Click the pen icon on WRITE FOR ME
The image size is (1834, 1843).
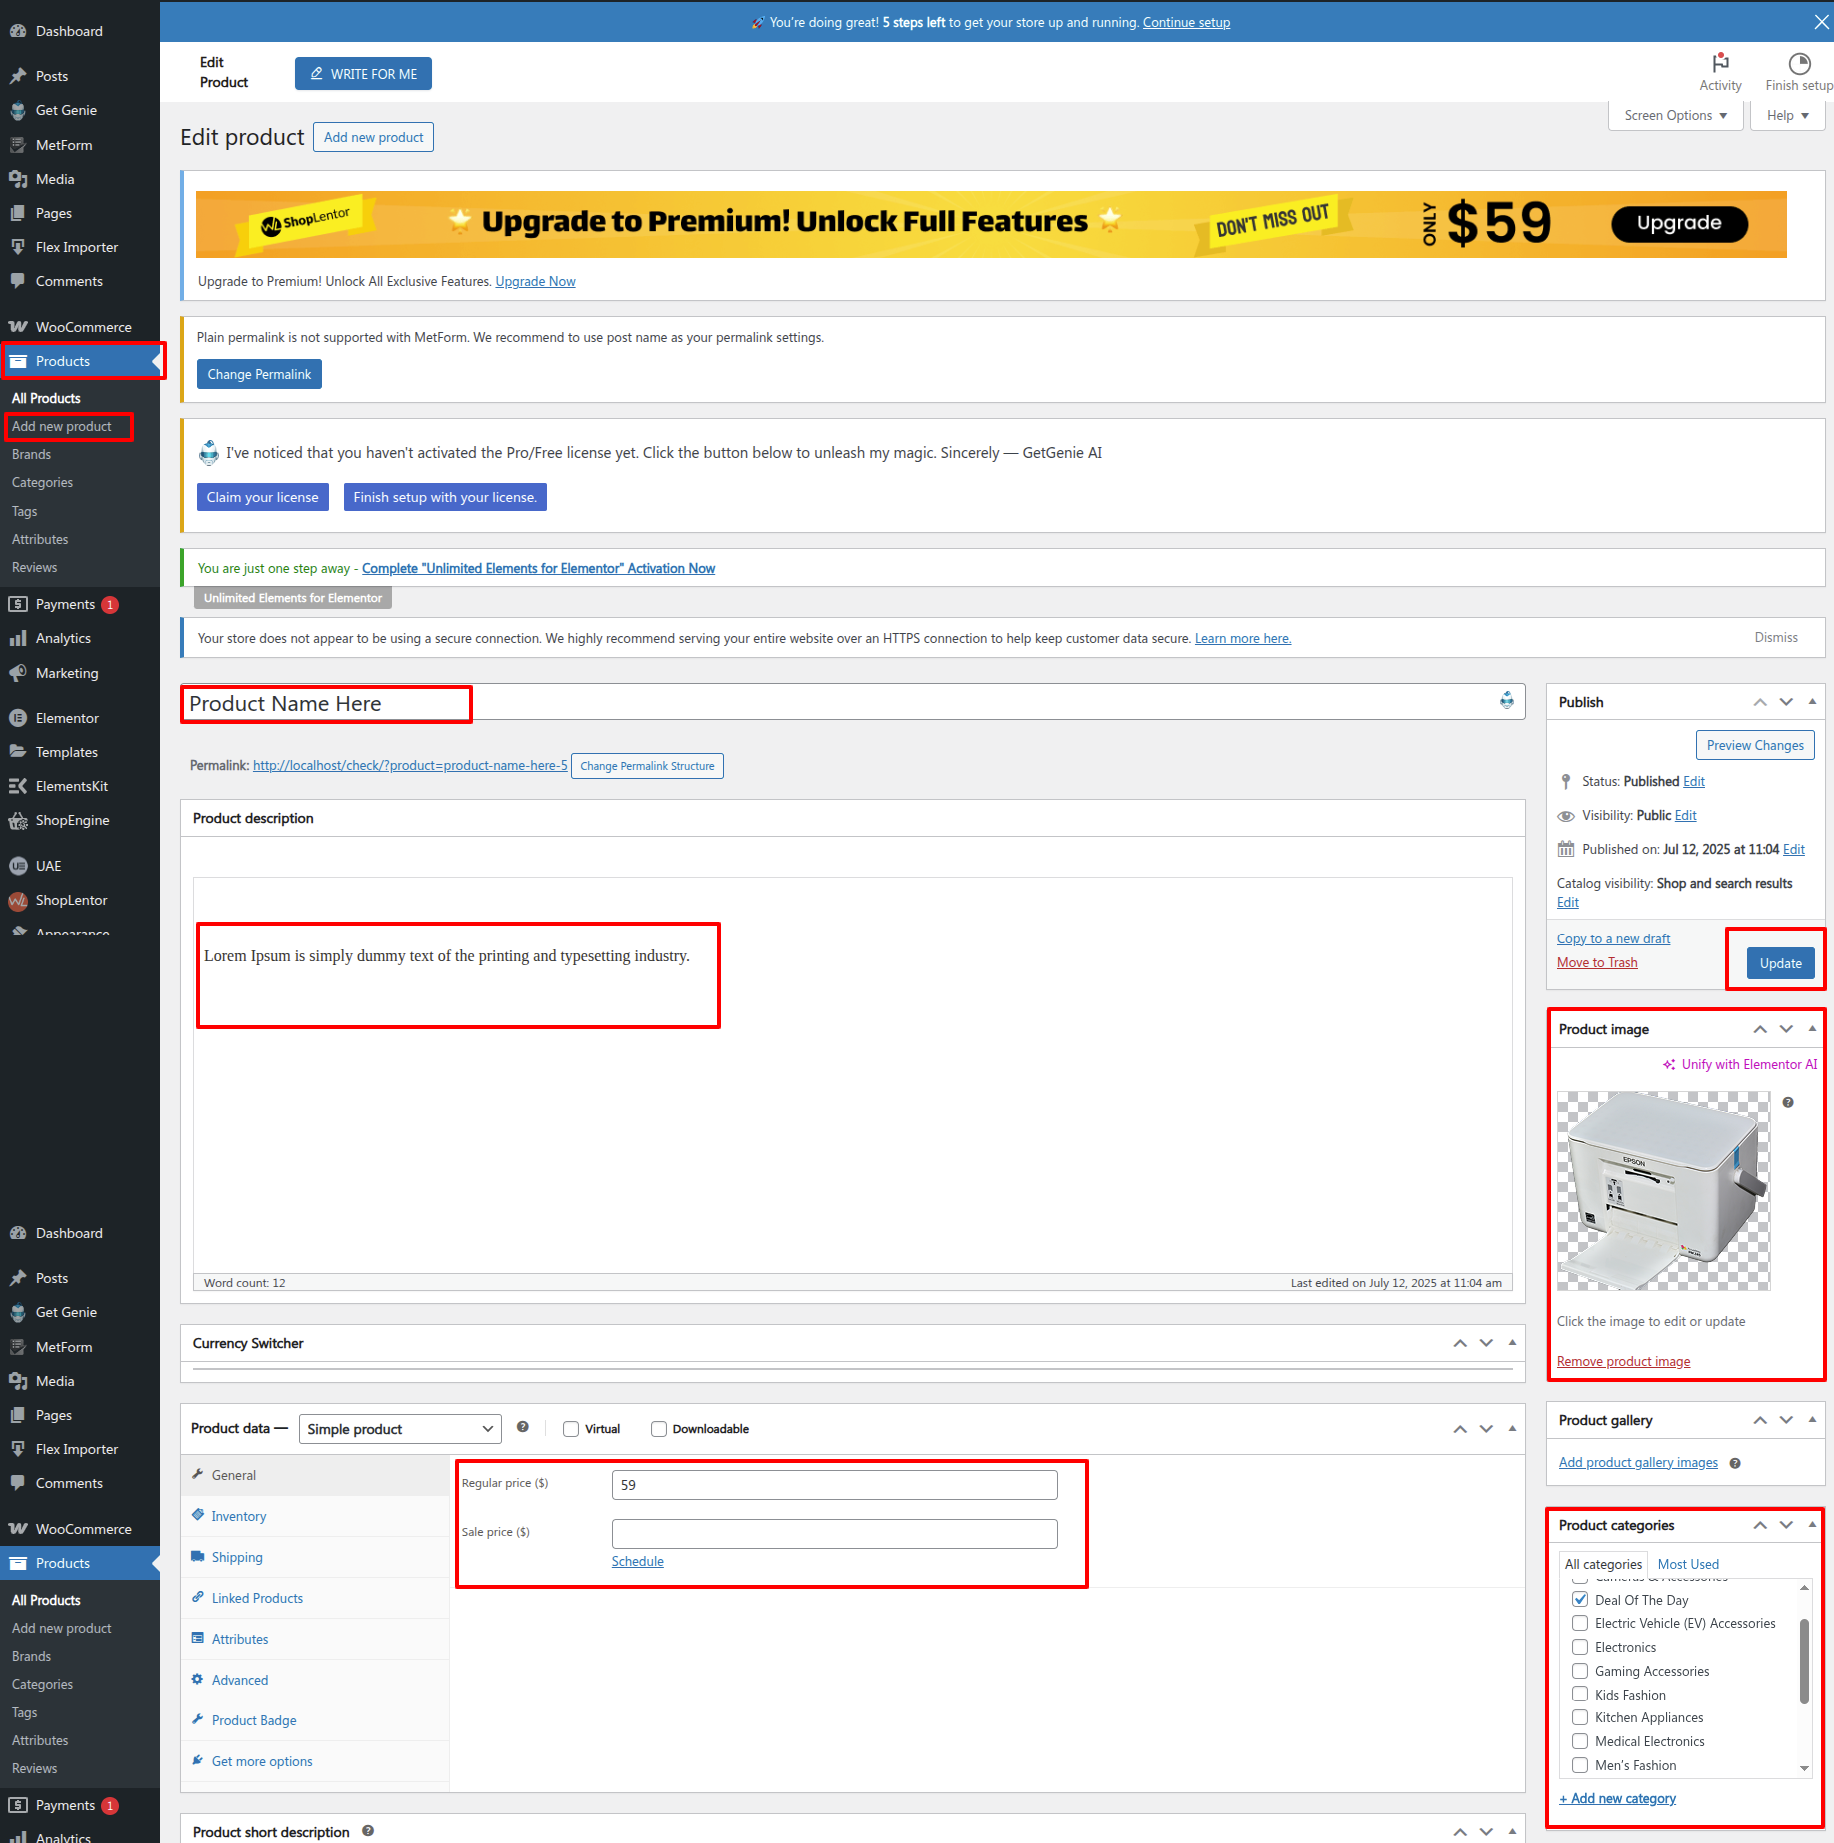pos(317,73)
